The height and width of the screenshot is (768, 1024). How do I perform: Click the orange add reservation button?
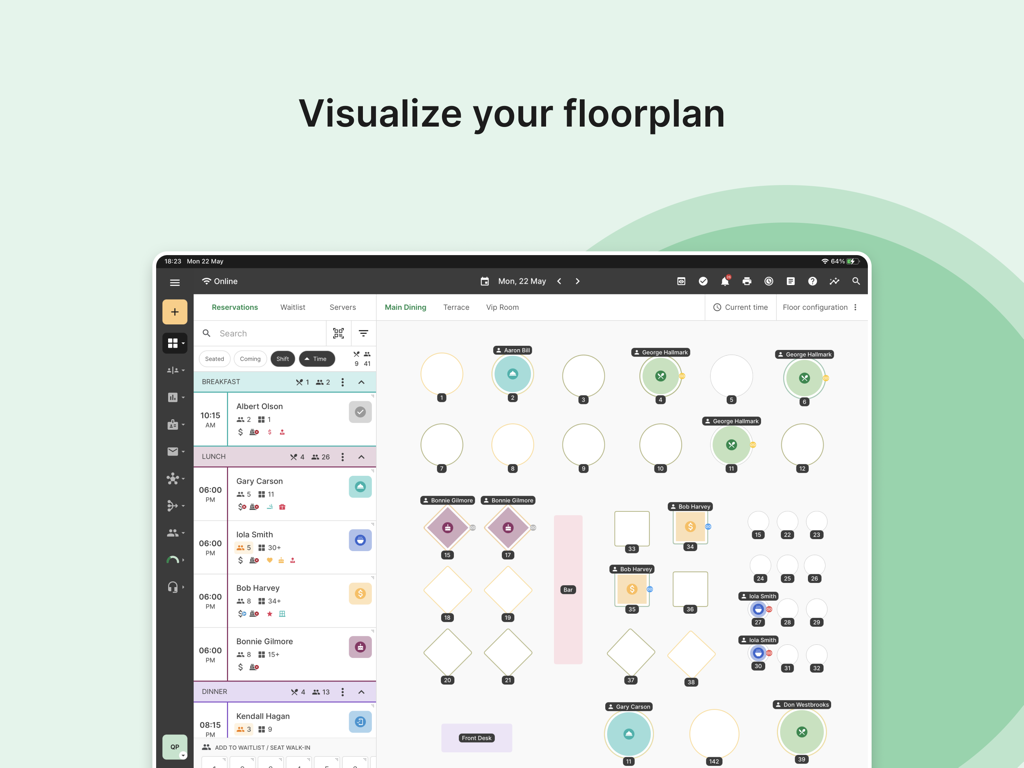(x=175, y=312)
